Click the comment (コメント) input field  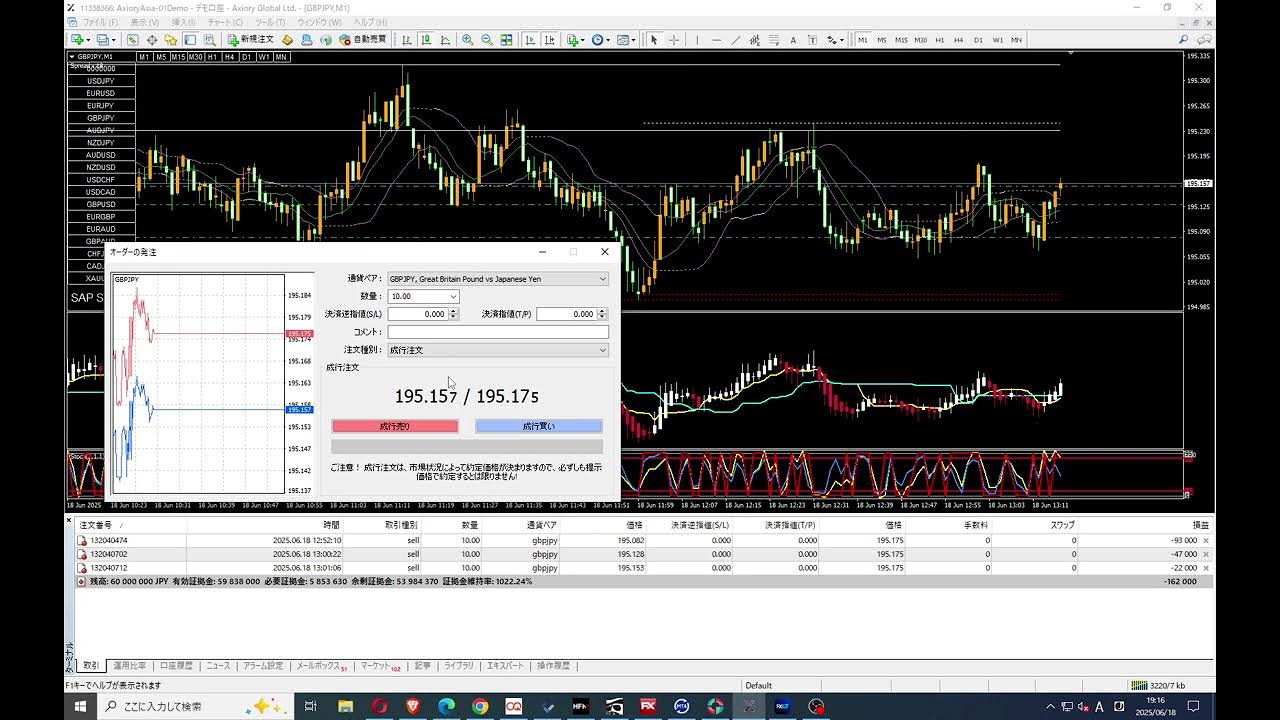click(497, 332)
